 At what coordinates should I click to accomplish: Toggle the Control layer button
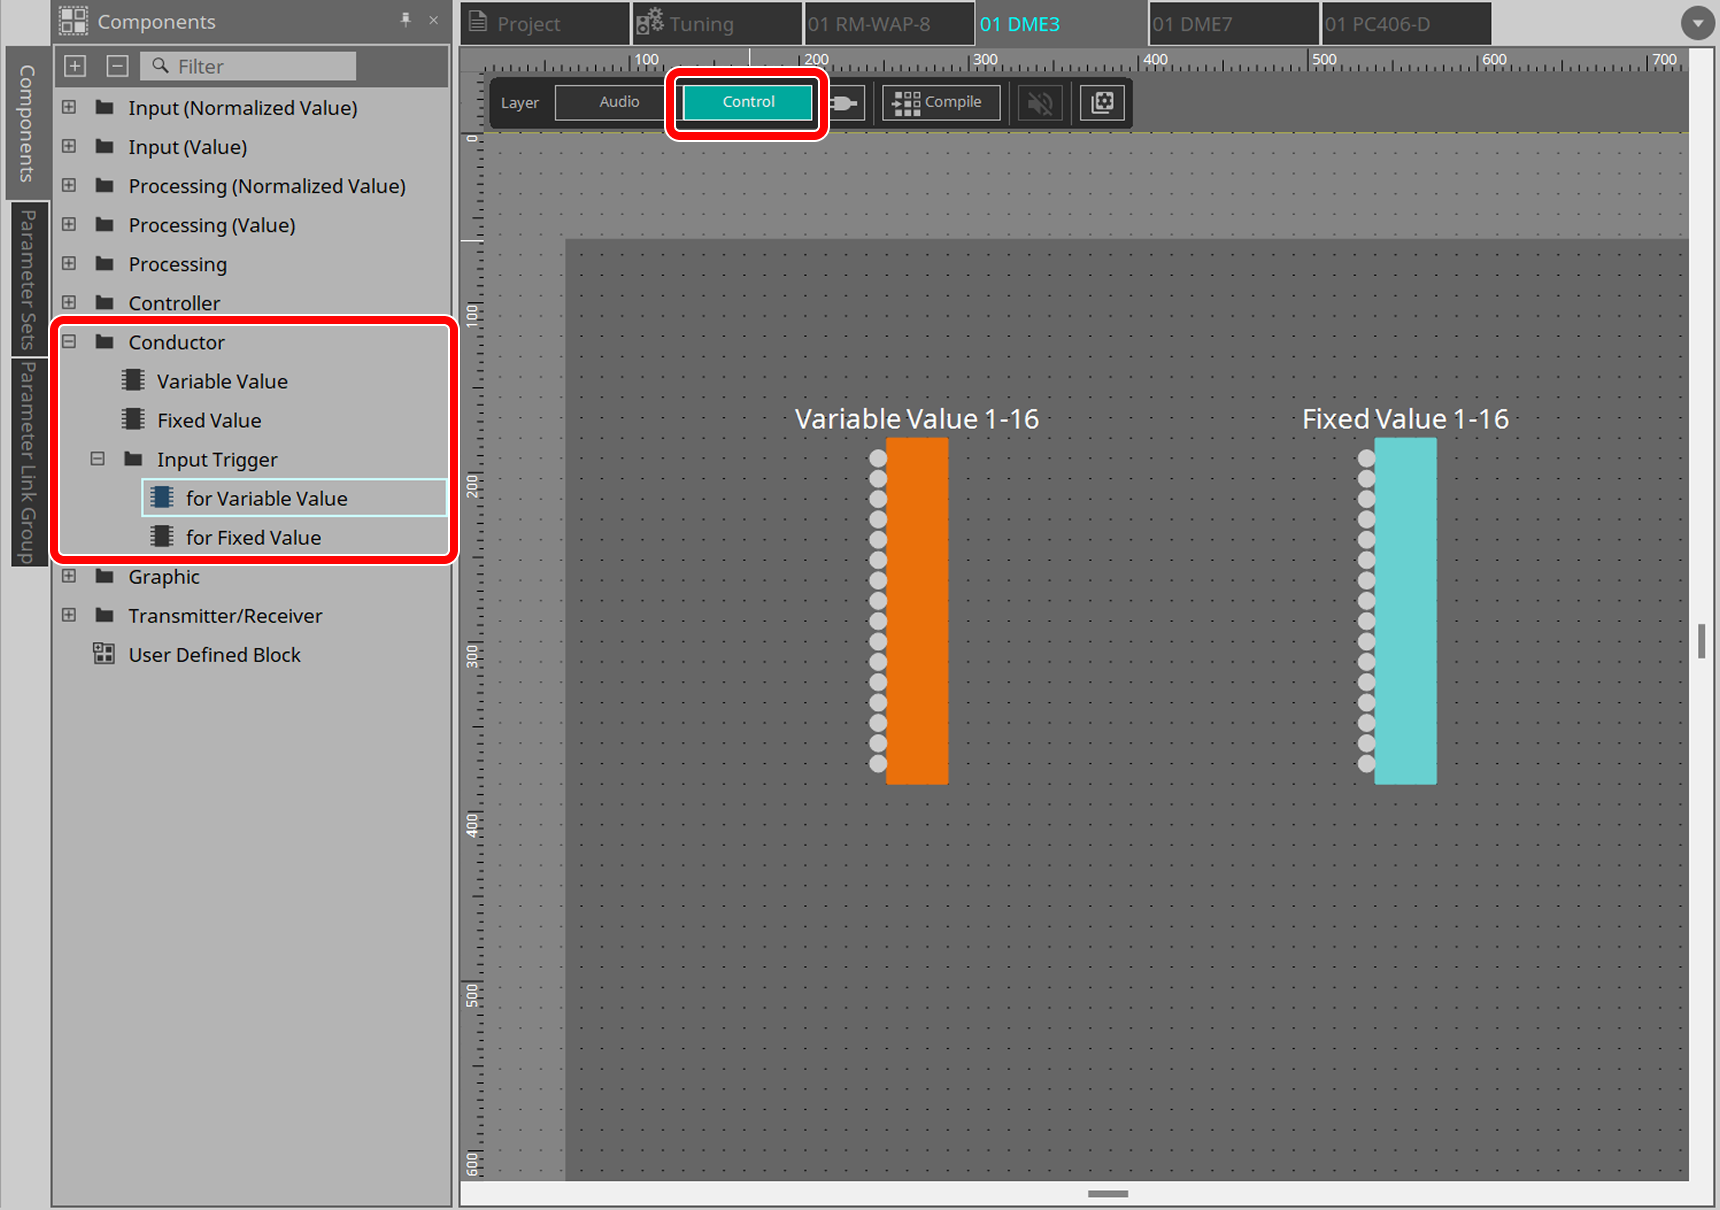[747, 101]
